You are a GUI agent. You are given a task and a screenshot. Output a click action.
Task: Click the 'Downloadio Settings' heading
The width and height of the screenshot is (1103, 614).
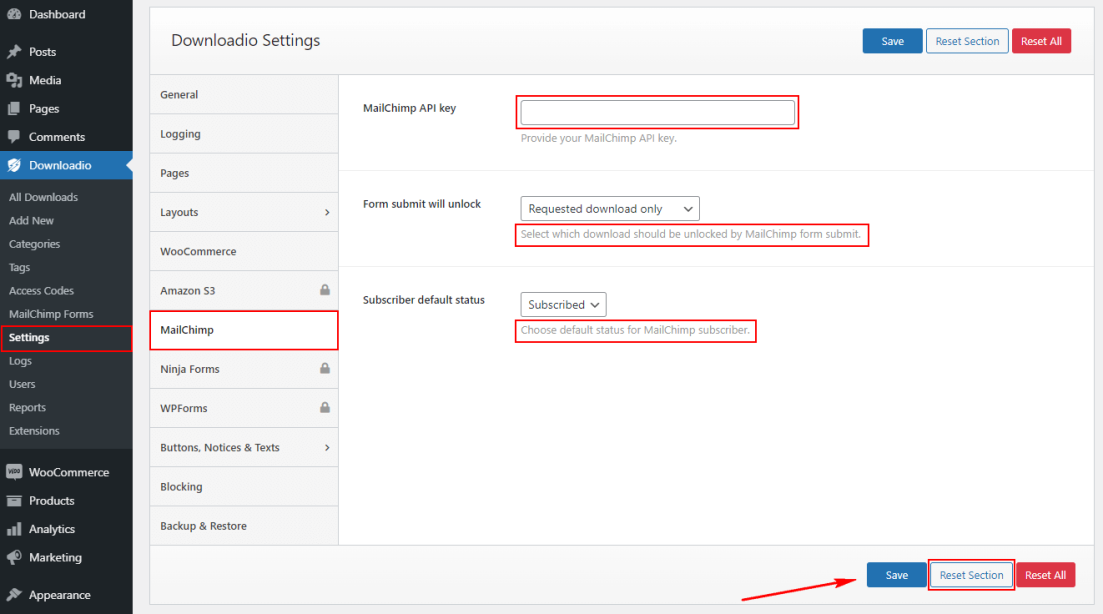(246, 40)
